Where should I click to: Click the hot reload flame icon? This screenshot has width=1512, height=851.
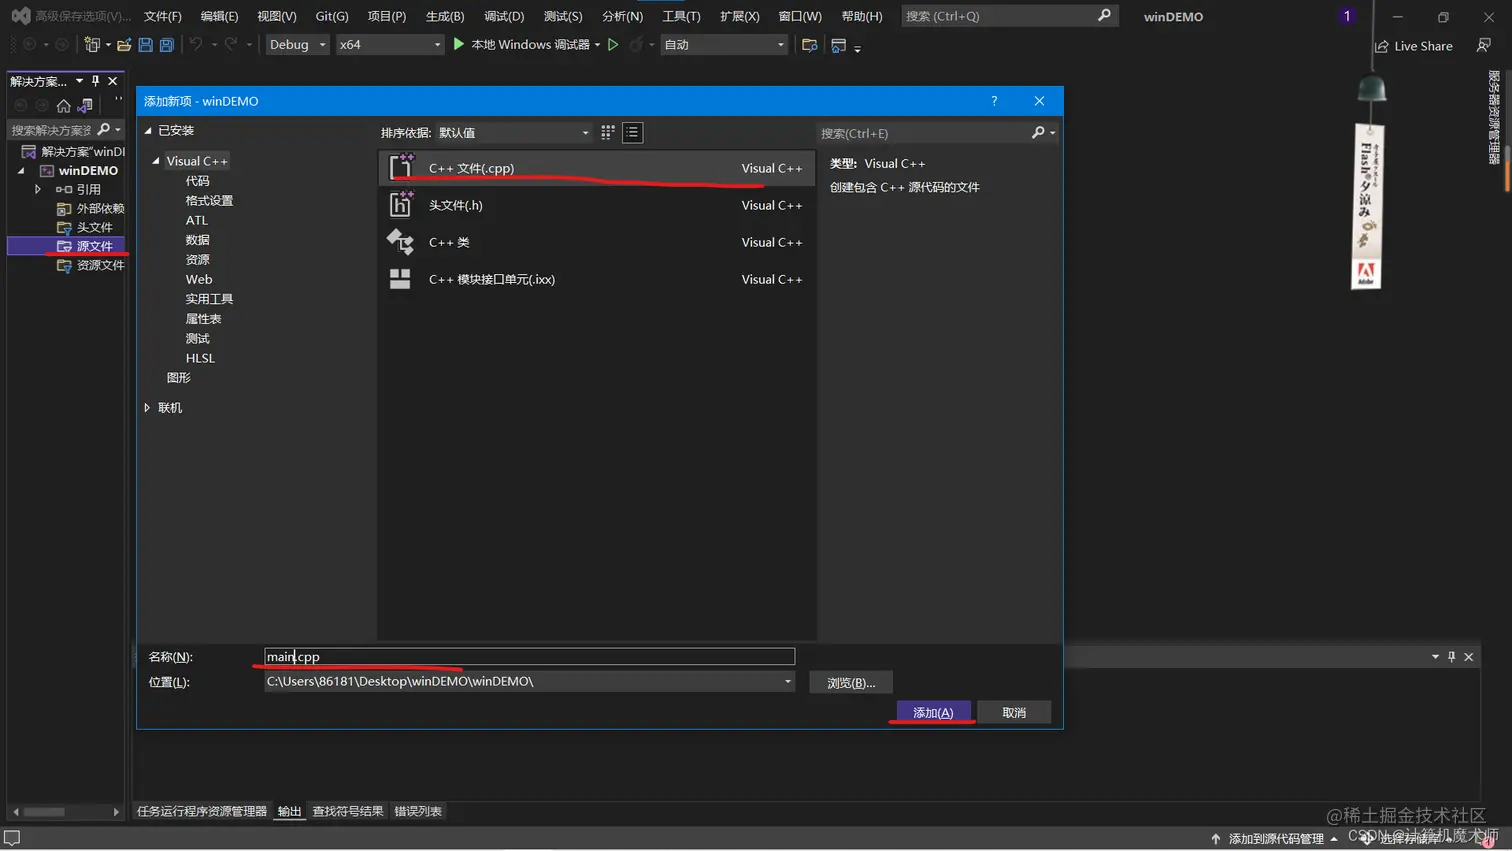(x=635, y=44)
